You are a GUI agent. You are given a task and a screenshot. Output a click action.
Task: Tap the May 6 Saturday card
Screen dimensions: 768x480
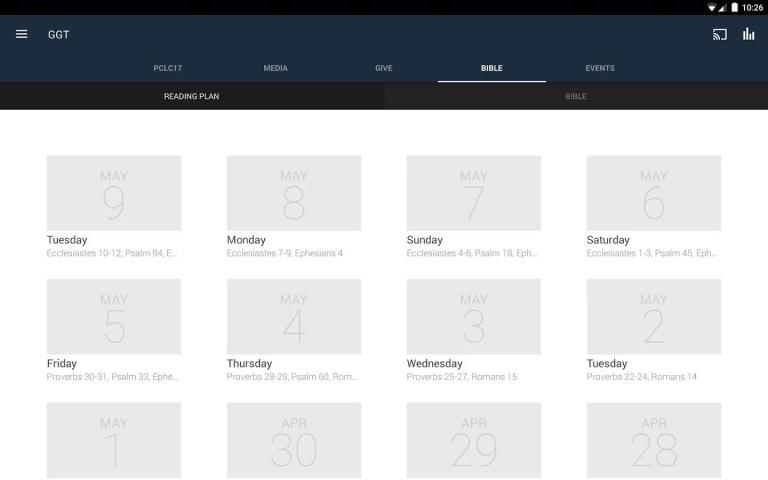[654, 193]
